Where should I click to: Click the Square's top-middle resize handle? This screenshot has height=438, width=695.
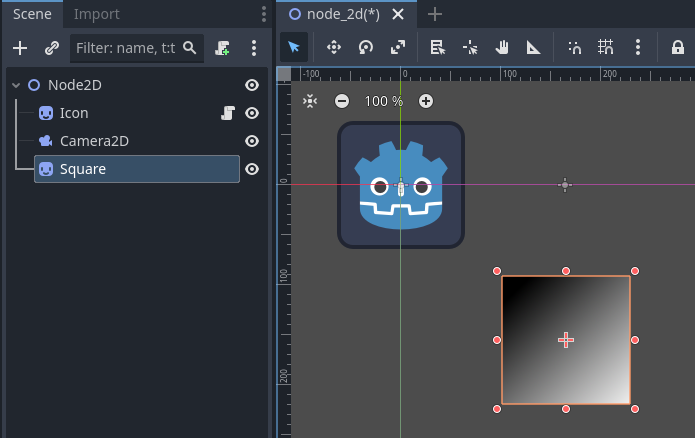[566, 271]
